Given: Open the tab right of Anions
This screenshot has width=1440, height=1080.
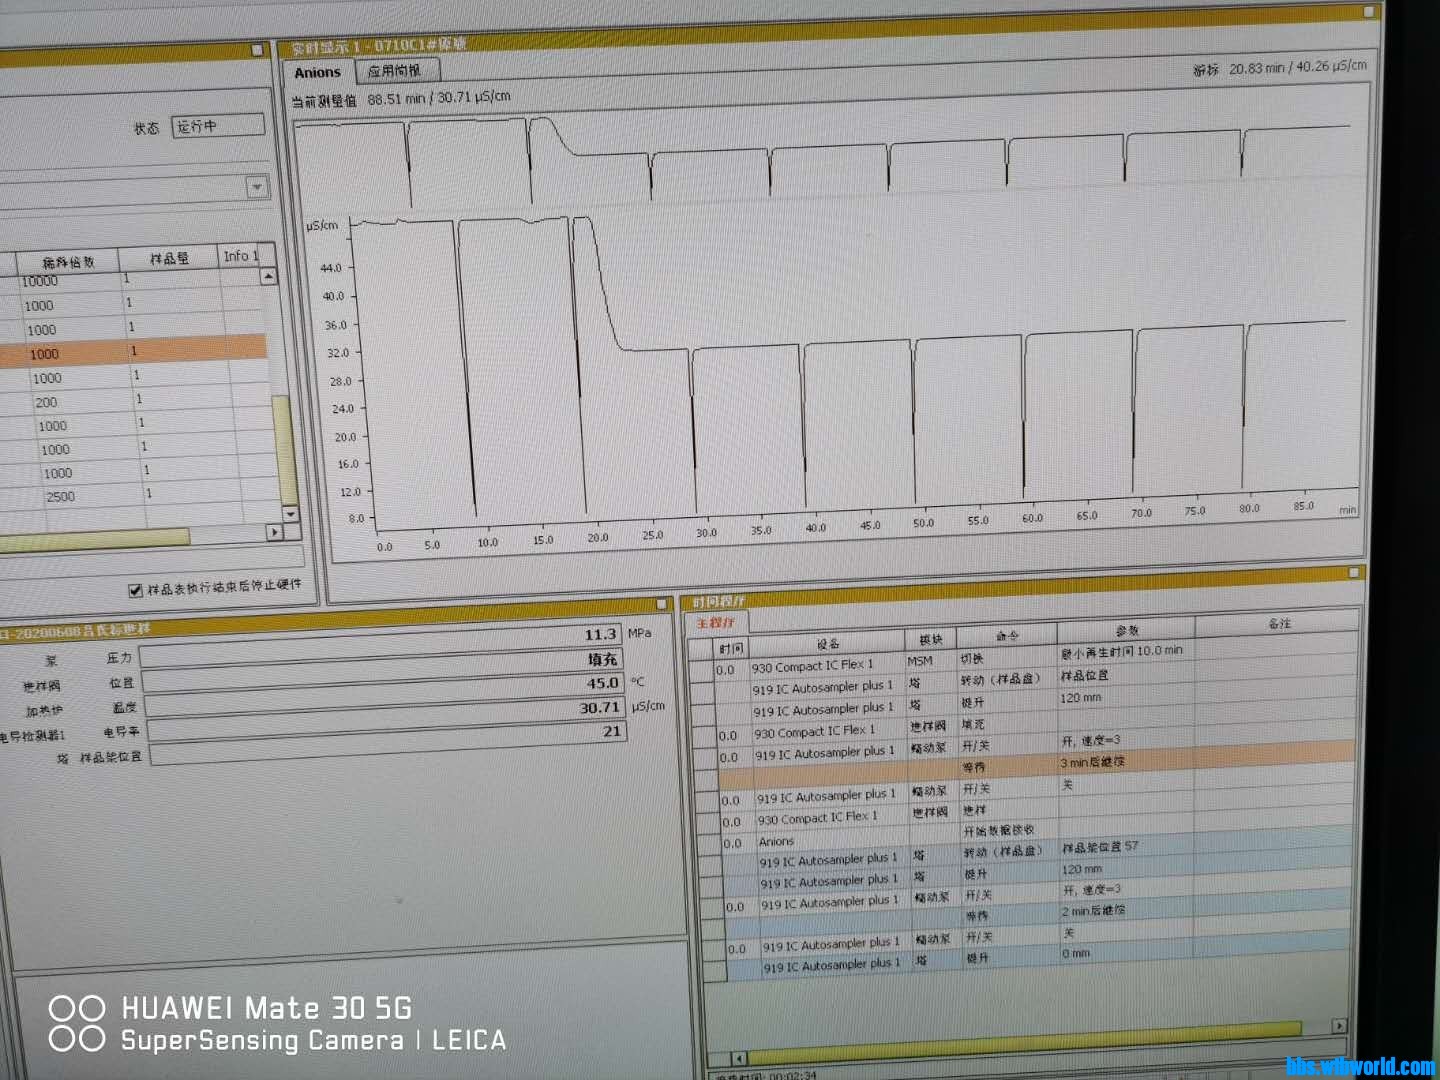Looking at the screenshot, I should click(394, 71).
